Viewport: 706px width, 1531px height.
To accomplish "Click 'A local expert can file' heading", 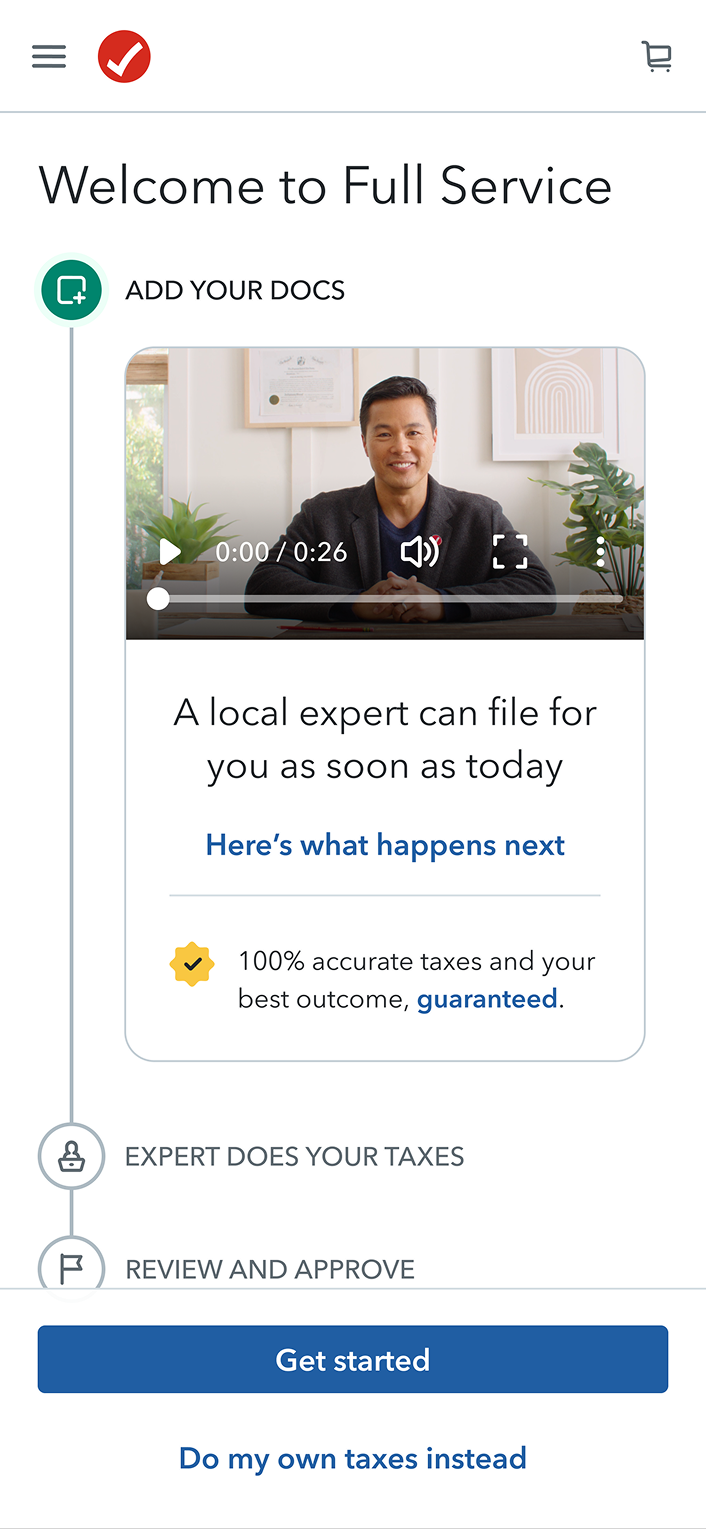I will pos(385,739).
